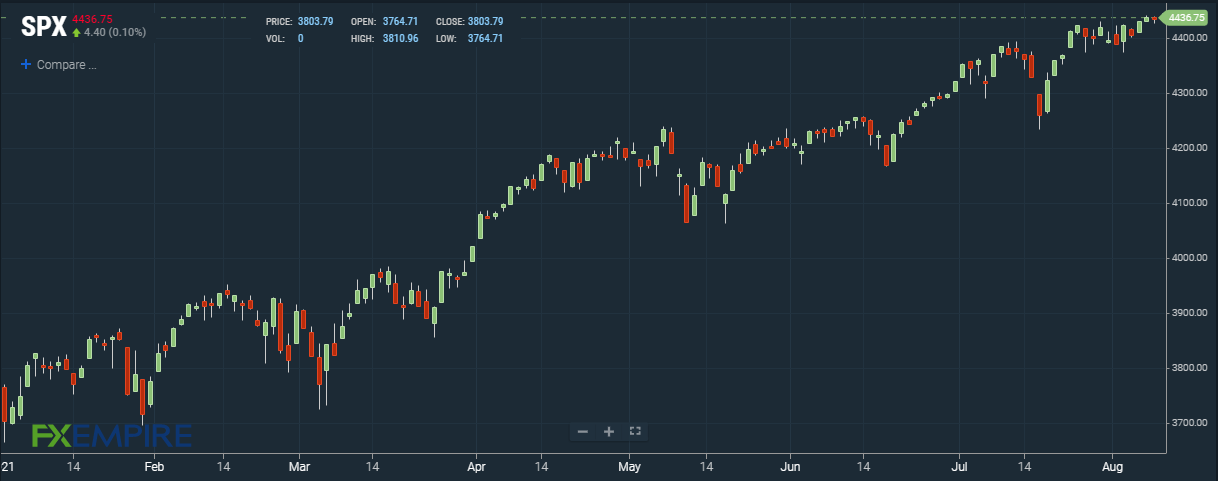Zoom out the chart with minus icon
The height and width of the screenshot is (481, 1218).
583,432
